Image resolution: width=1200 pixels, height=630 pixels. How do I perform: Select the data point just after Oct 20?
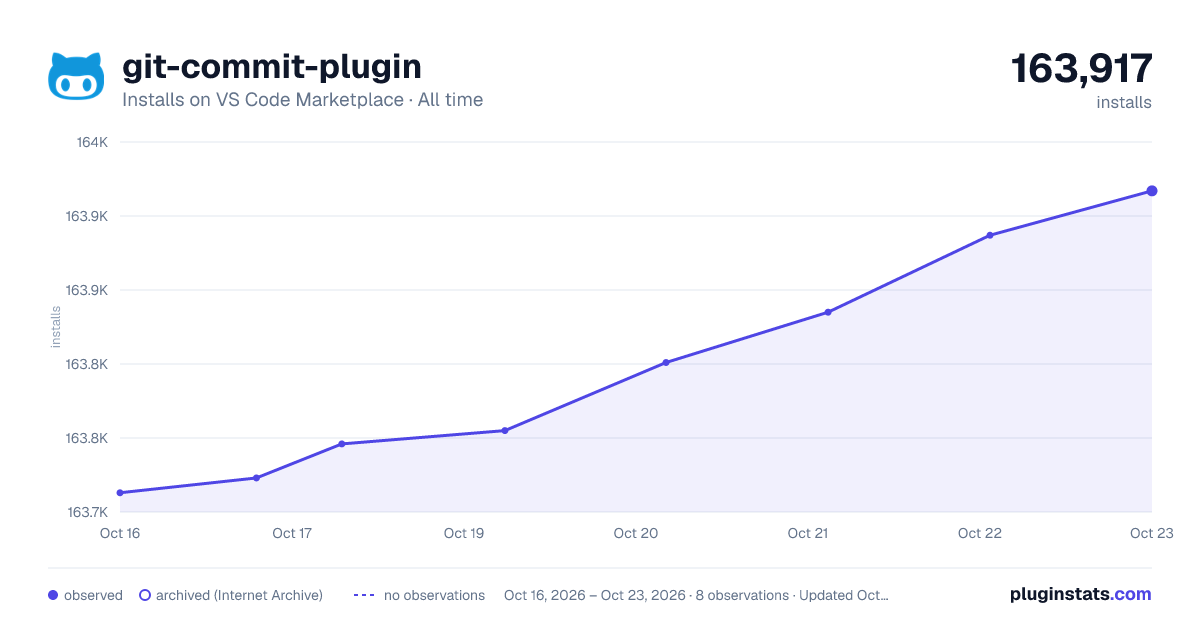coord(666,363)
